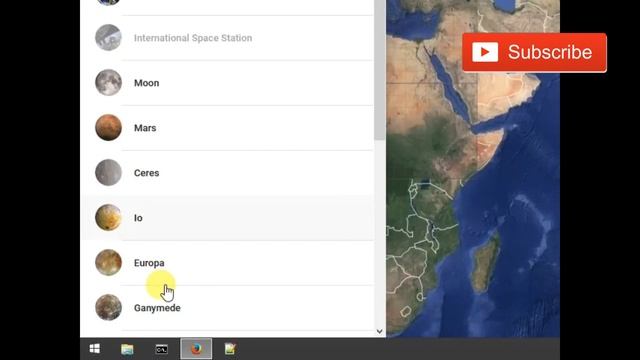The image size is (640, 360).
Task: Select International Space Station text
Action: pyautogui.click(x=193, y=38)
